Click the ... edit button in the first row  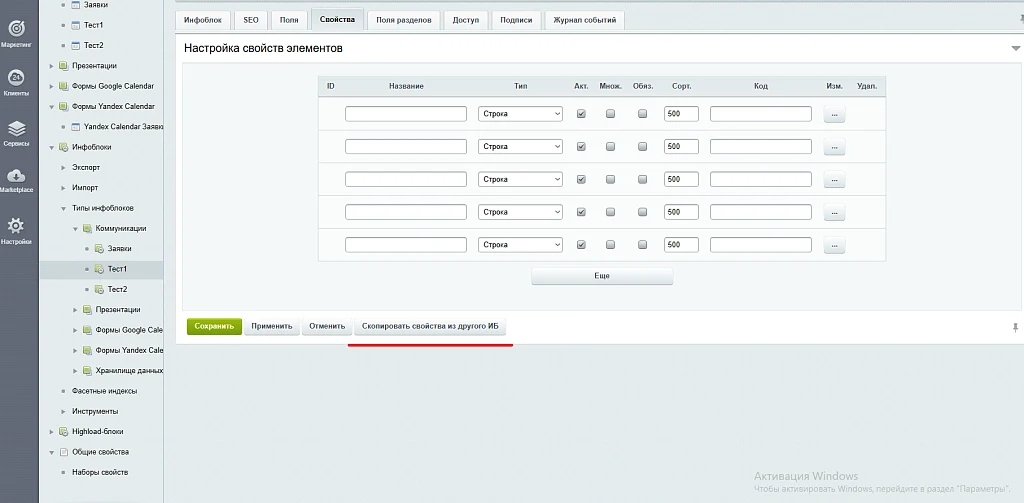coord(835,114)
